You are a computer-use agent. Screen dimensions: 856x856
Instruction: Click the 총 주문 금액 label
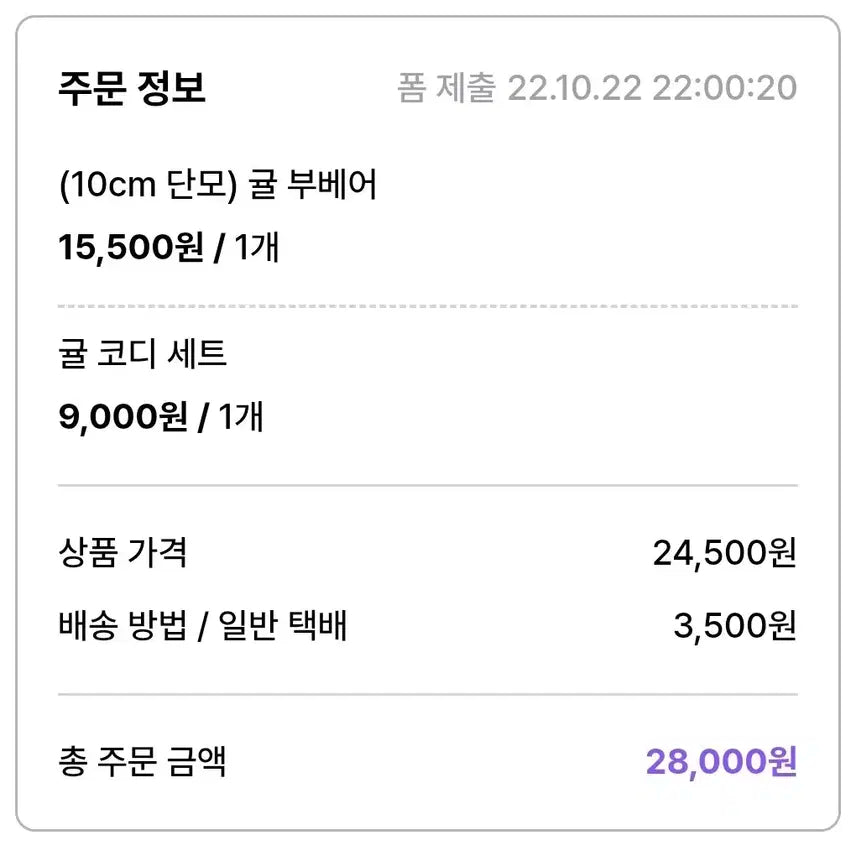click(142, 762)
